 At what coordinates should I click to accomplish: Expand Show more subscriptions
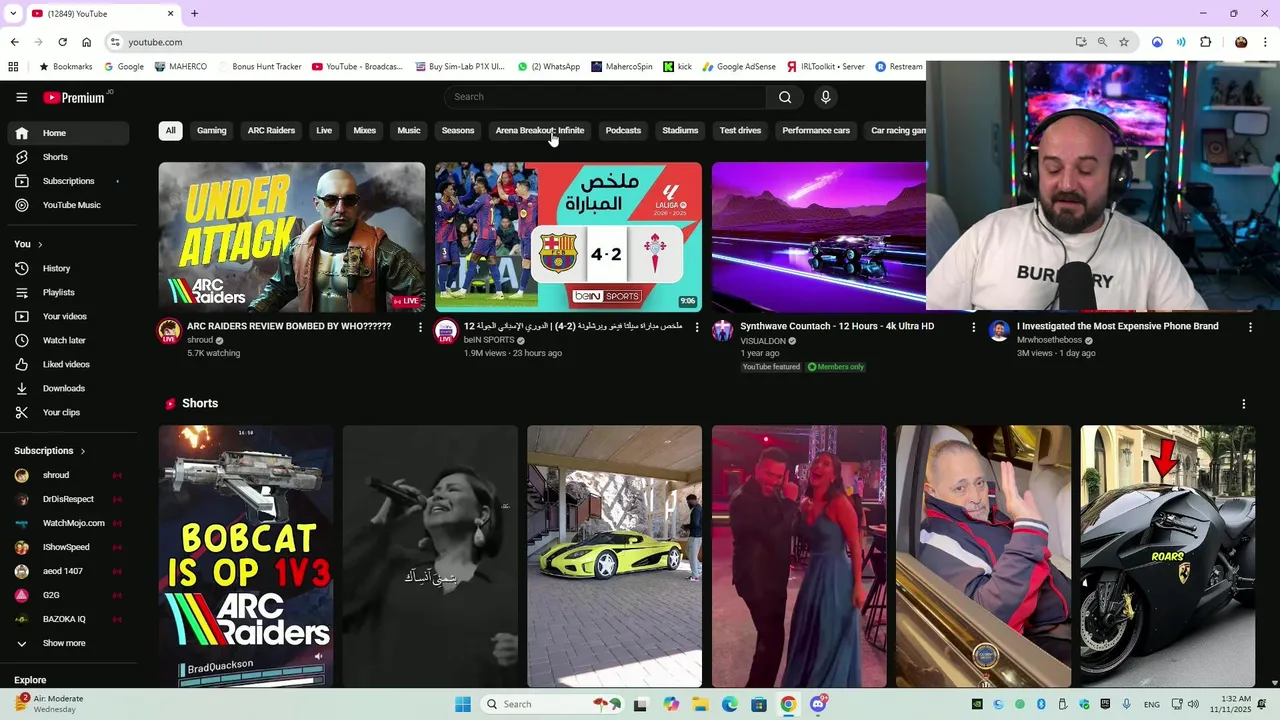pyautogui.click(x=68, y=643)
